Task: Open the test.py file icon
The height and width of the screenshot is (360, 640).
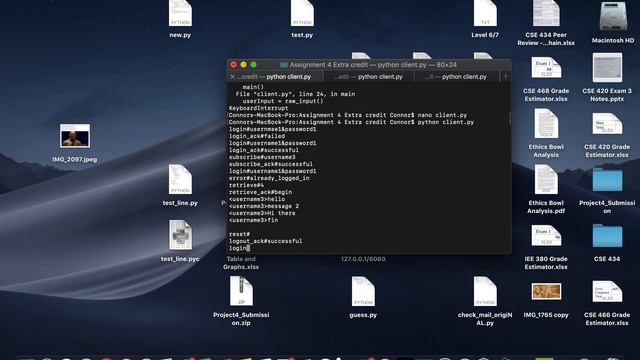Action: pyautogui.click(x=302, y=13)
